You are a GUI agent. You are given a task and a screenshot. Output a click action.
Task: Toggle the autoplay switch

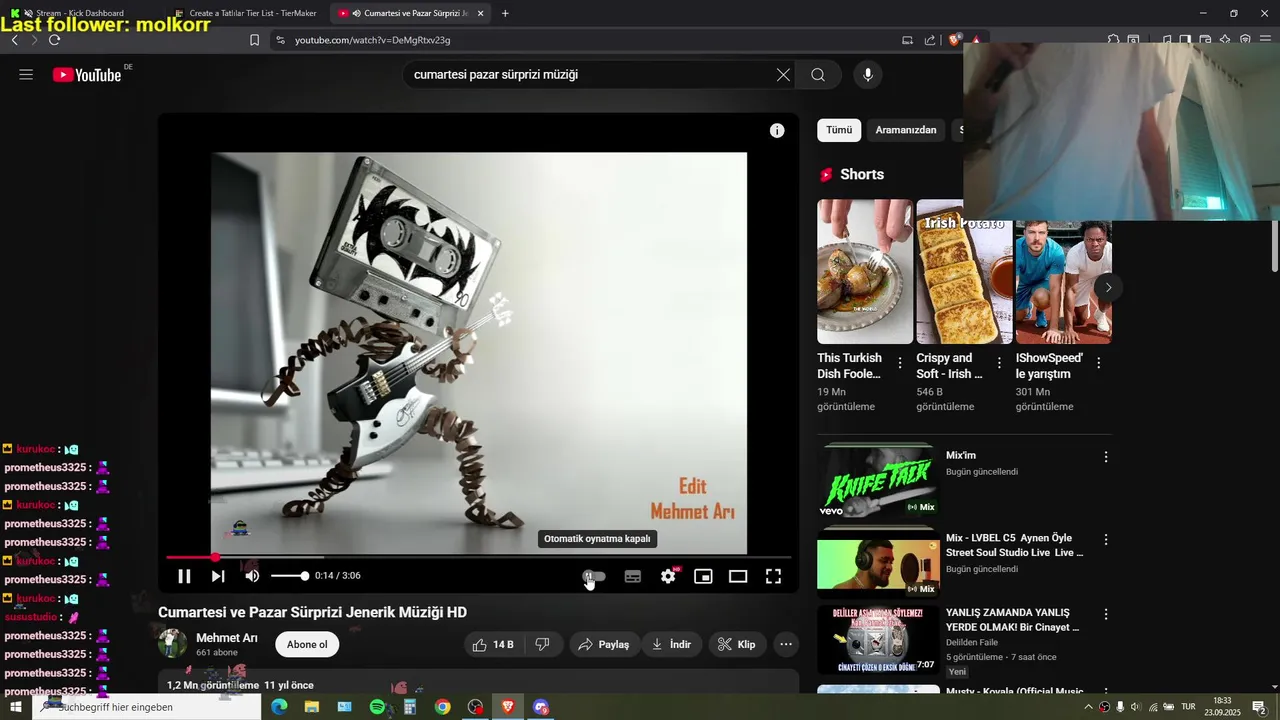coord(595,576)
